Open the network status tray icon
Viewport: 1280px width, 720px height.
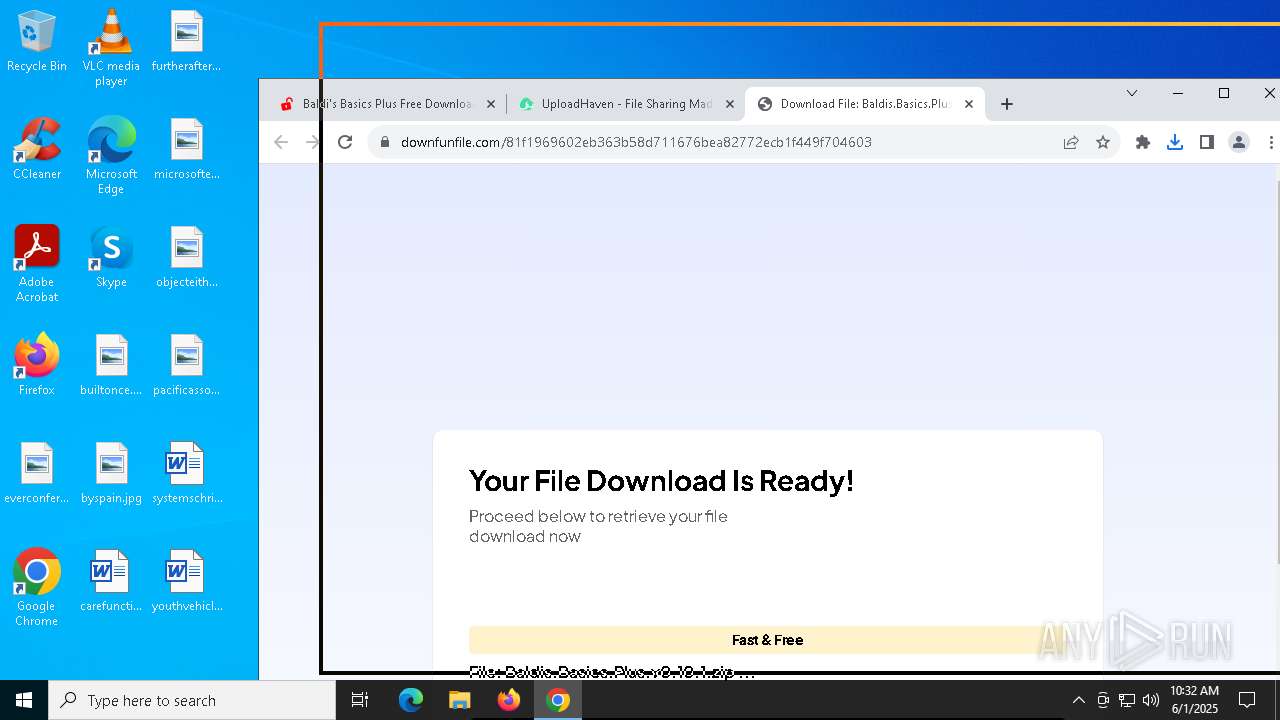(x=1127, y=700)
